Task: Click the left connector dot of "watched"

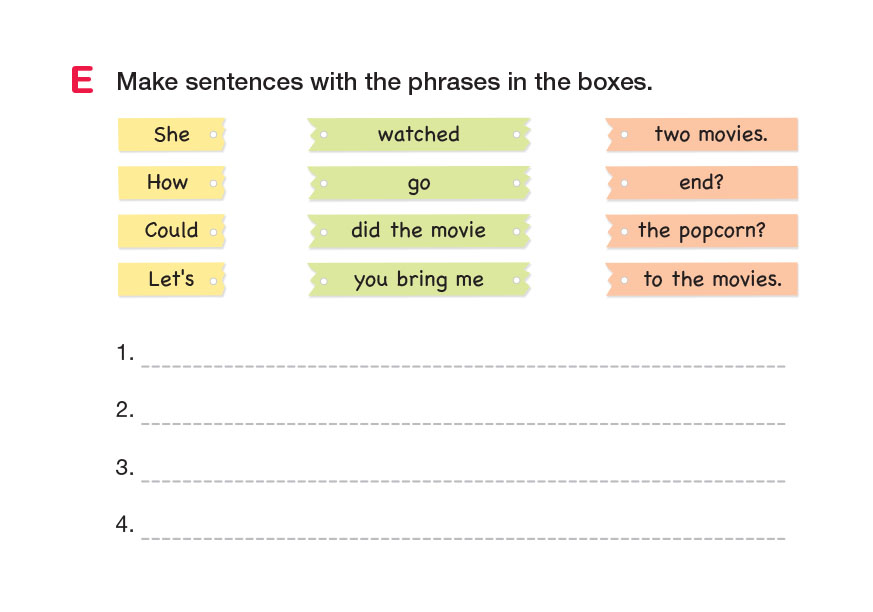Action: (x=323, y=135)
